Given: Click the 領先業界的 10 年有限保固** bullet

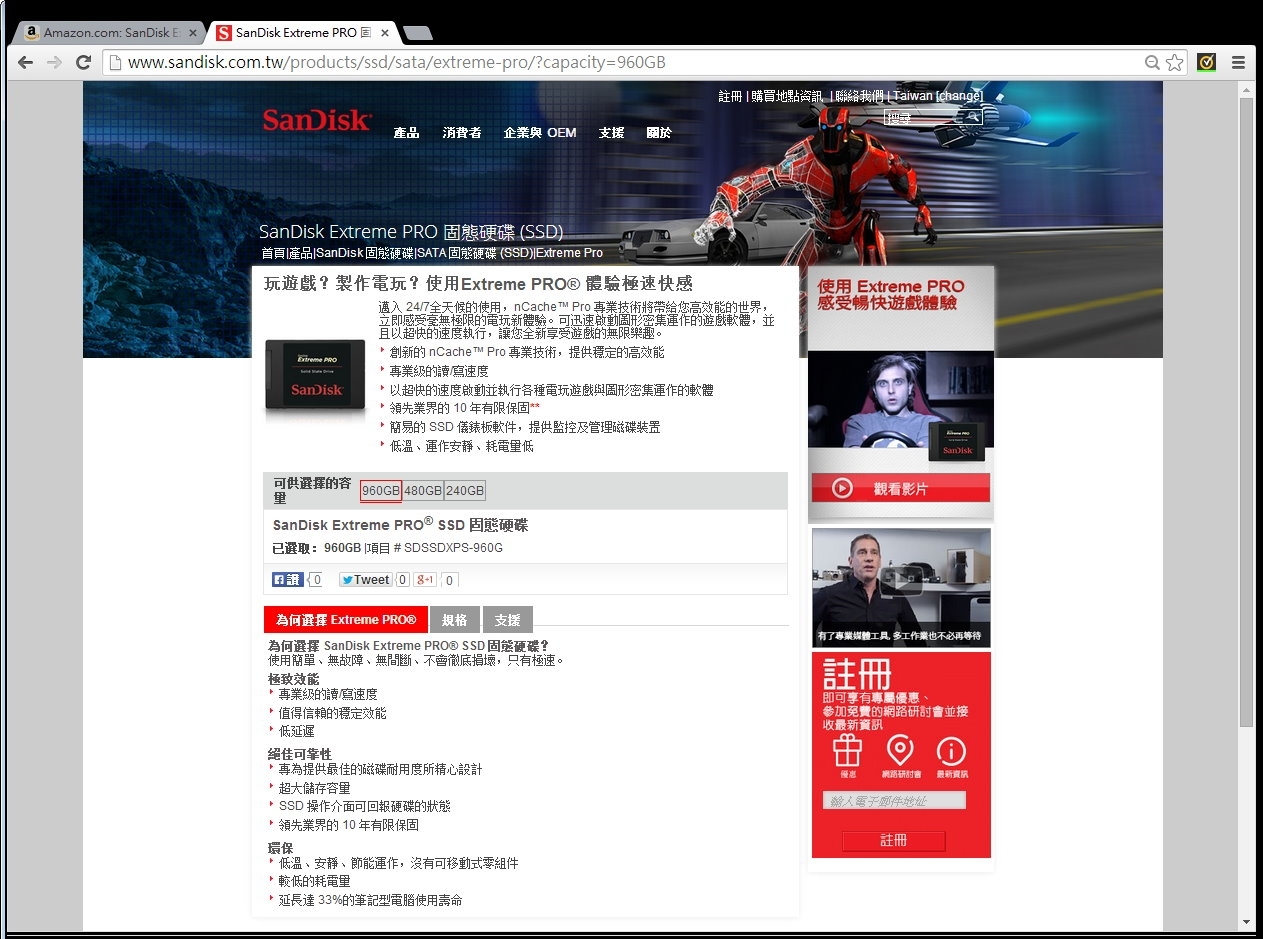Looking at the screenshot, I should 465,408.
